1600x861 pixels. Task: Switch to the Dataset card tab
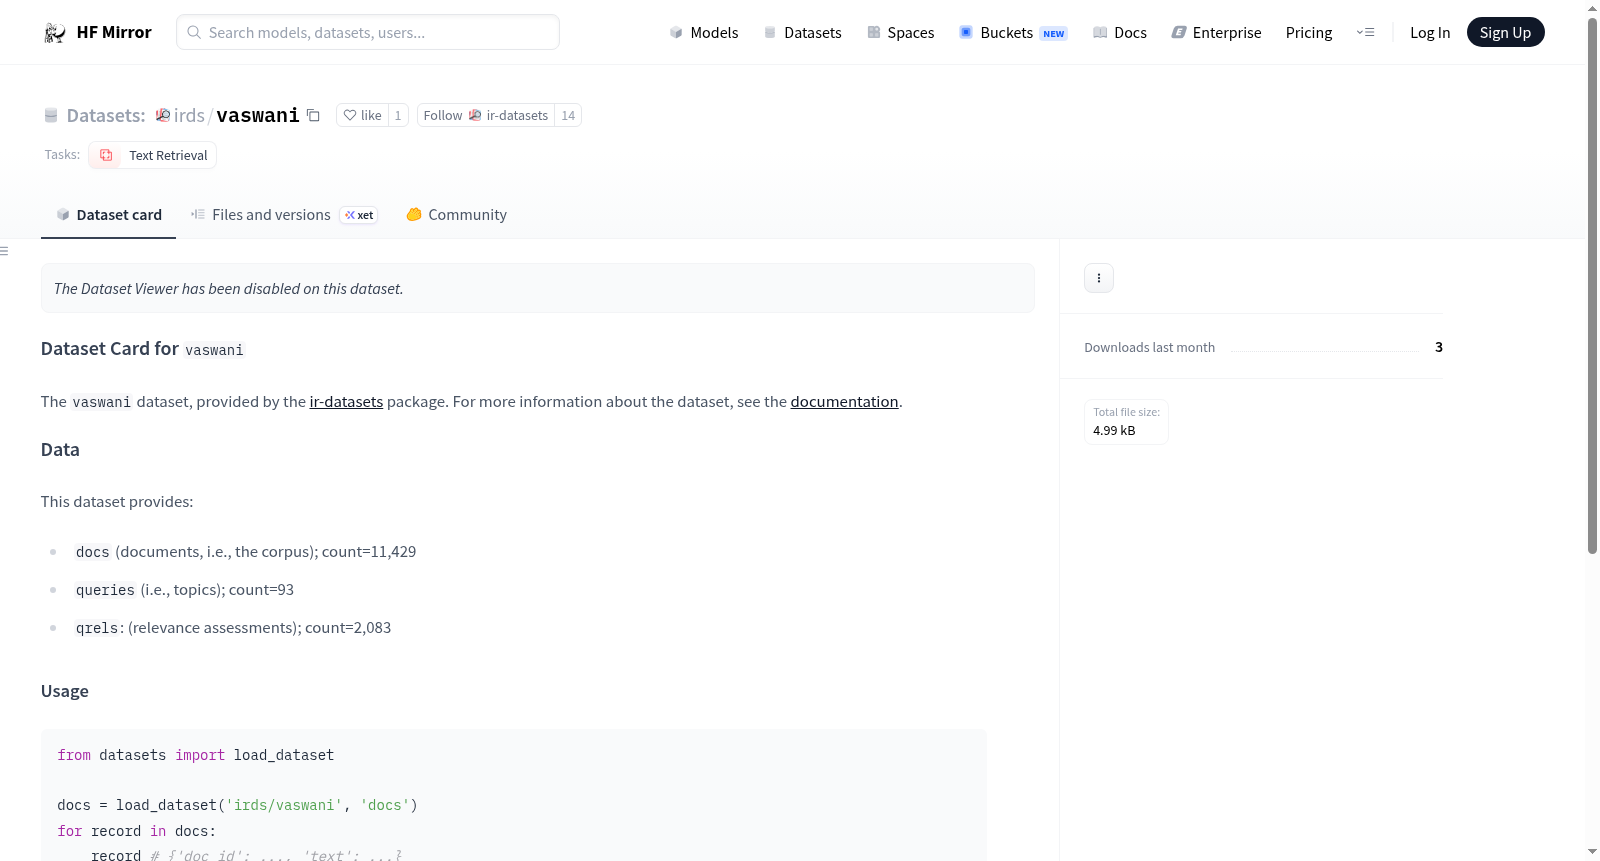click(108, 215)
